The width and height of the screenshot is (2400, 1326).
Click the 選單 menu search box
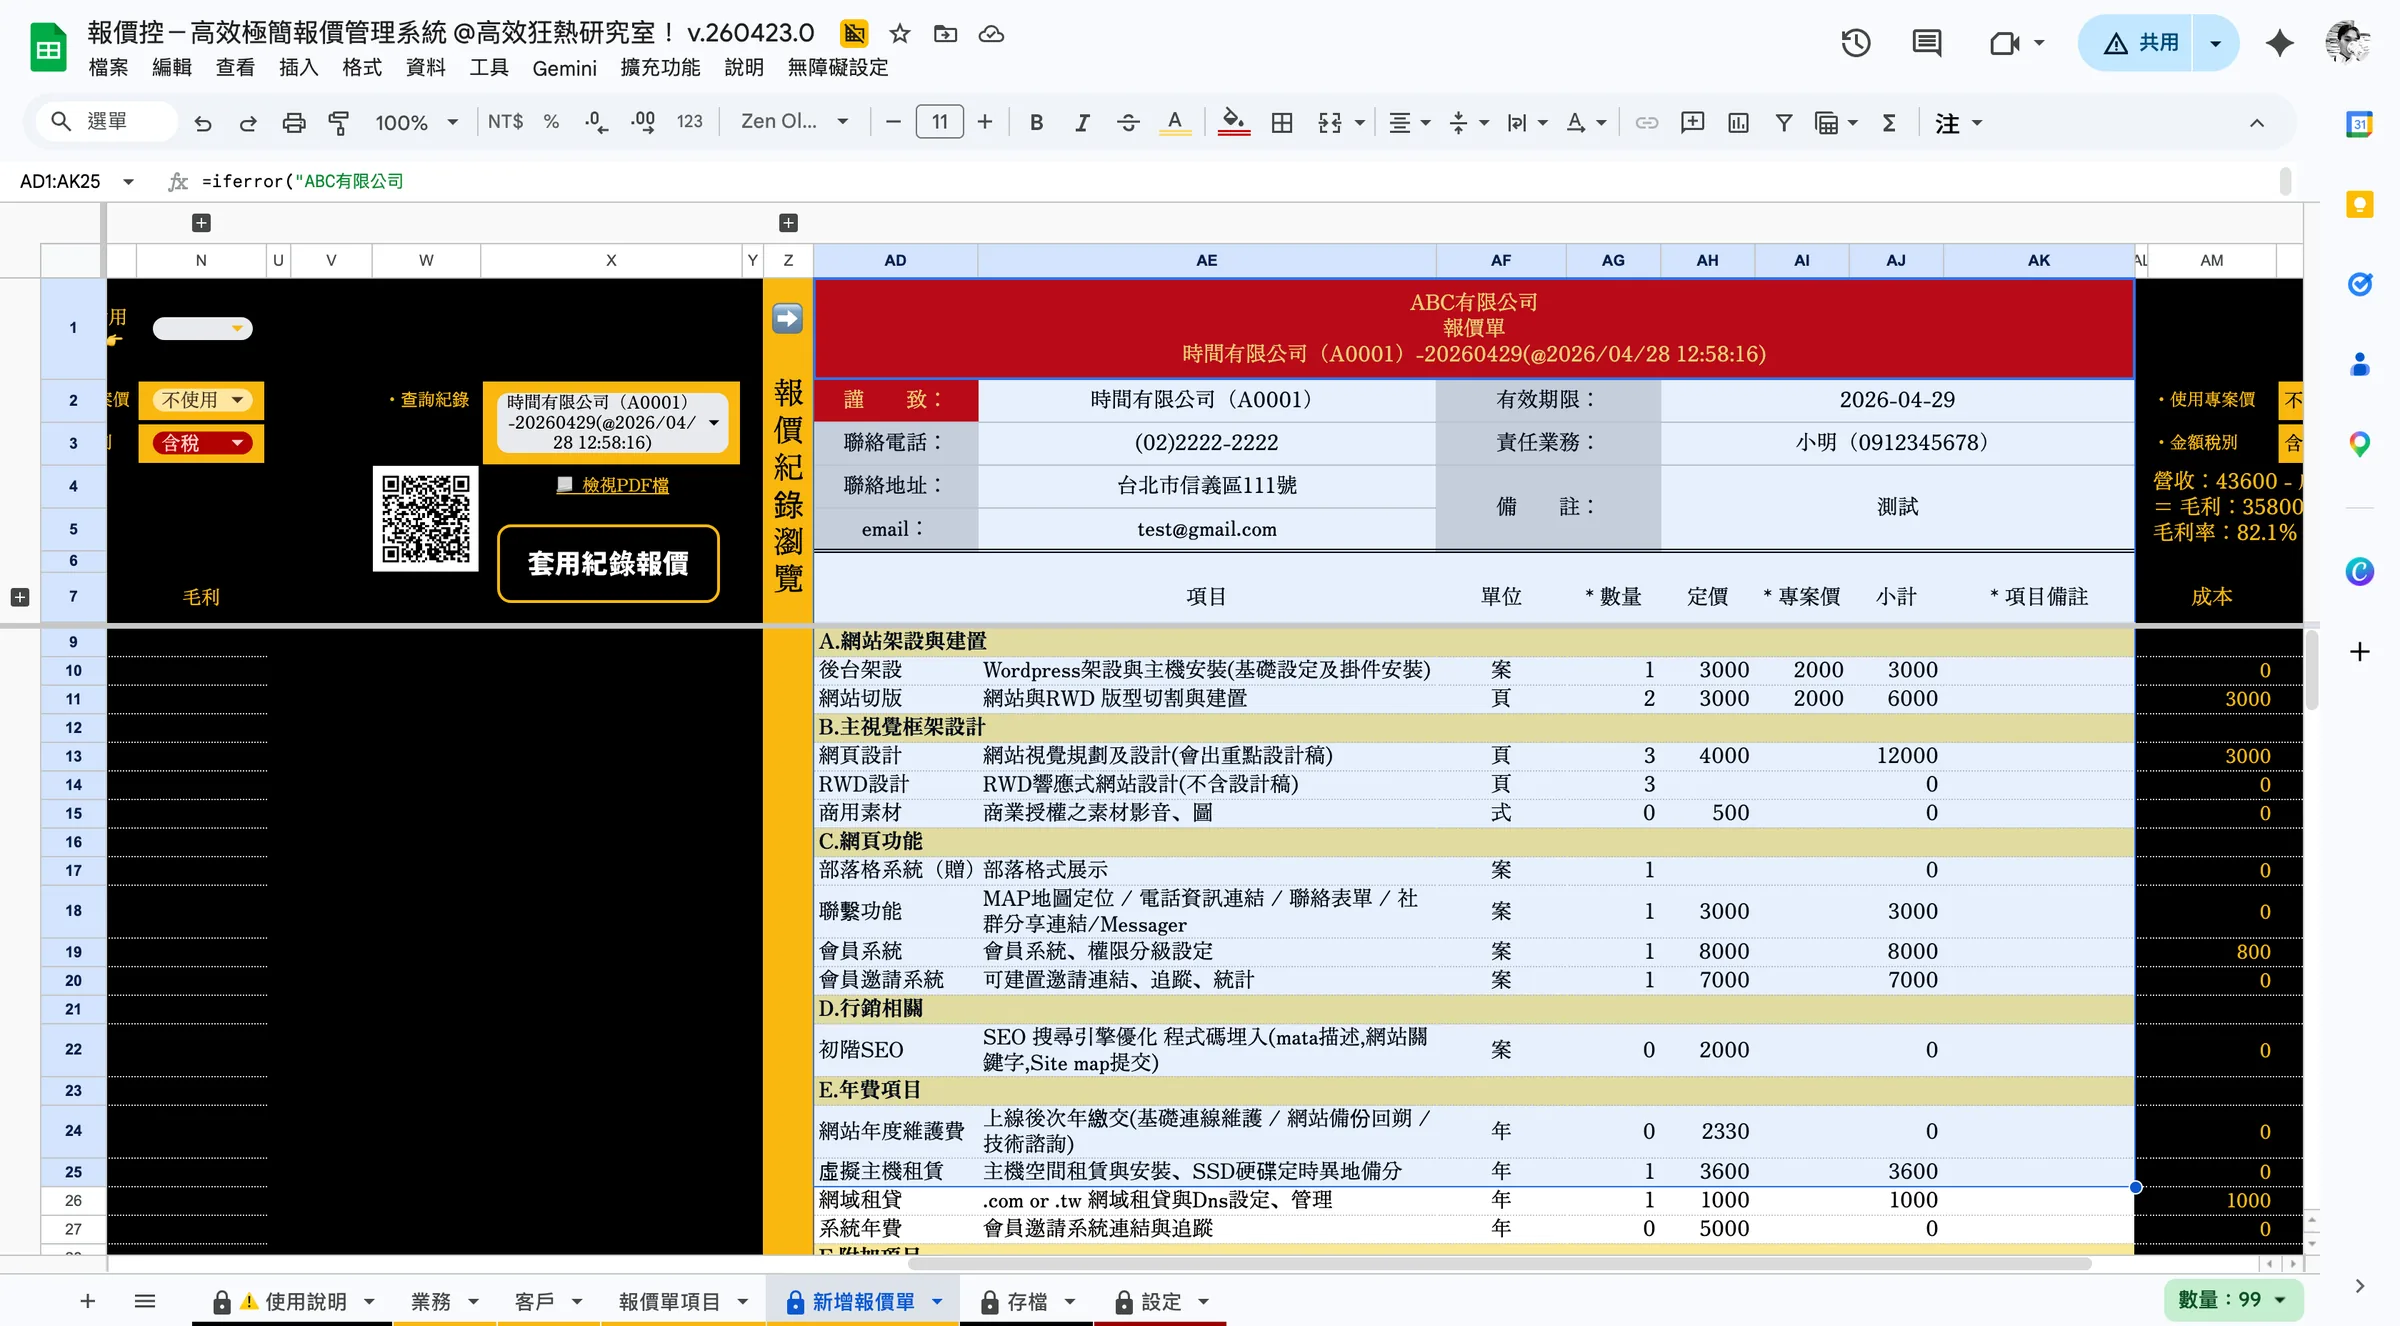108,122
